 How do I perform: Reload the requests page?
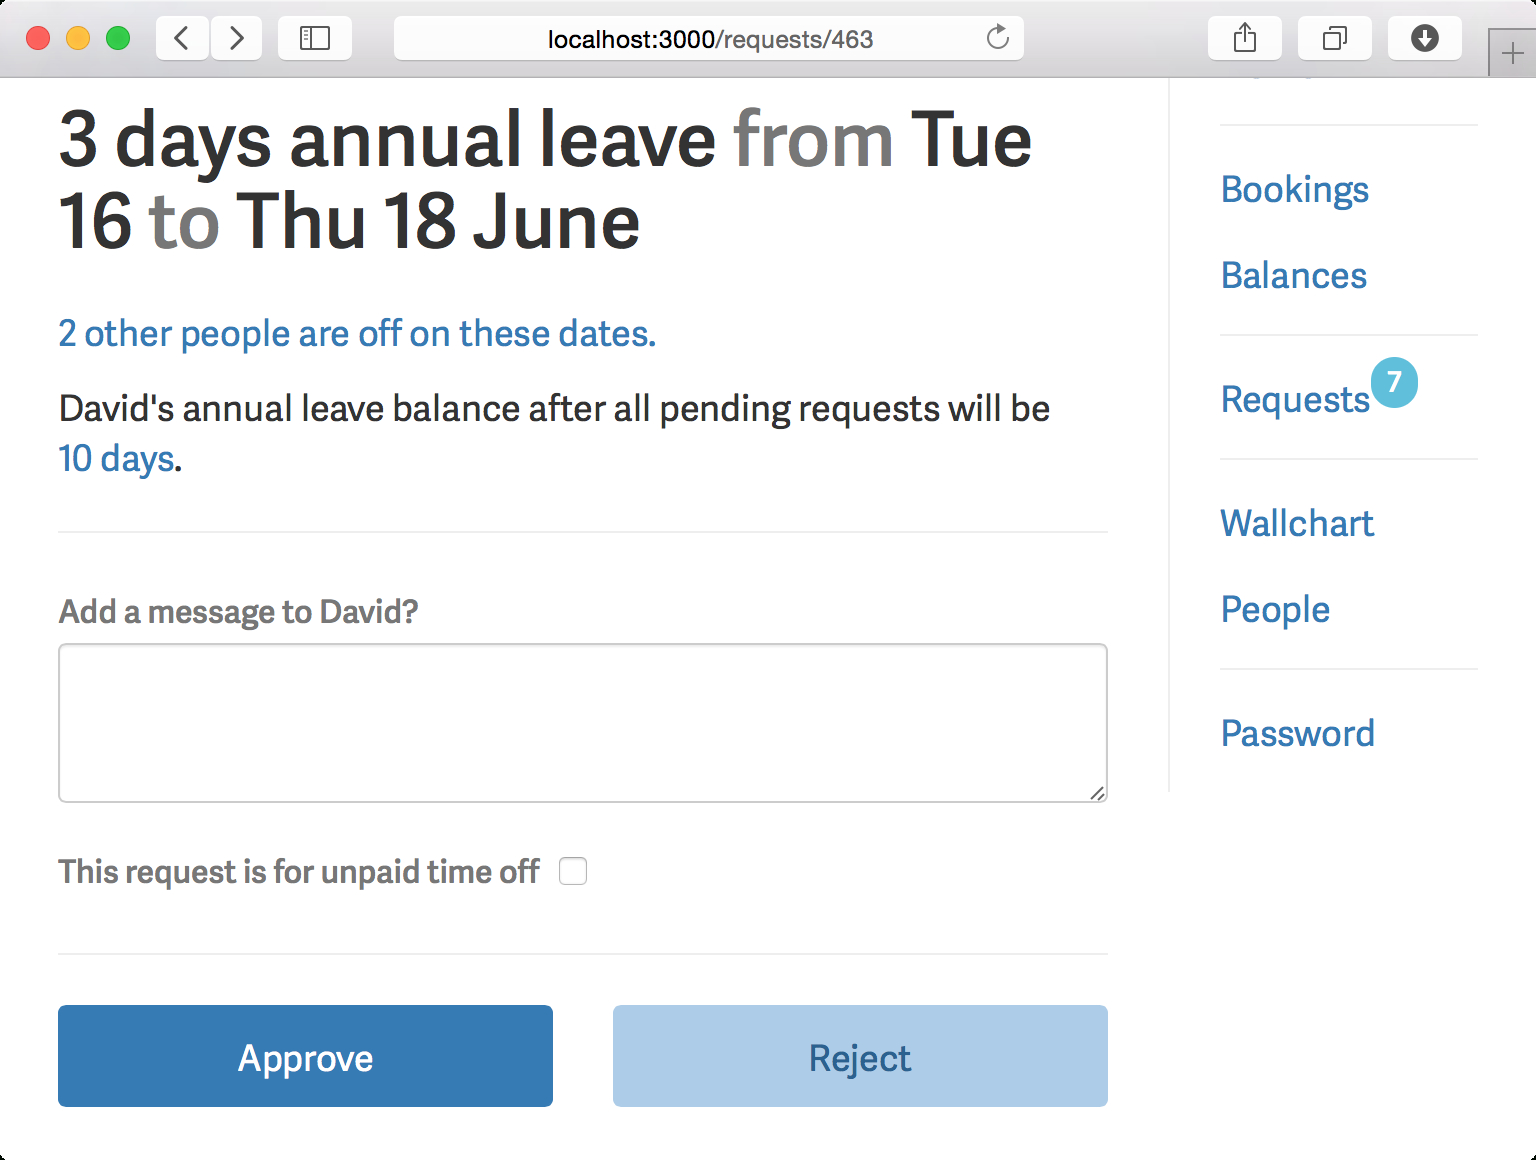997,38
